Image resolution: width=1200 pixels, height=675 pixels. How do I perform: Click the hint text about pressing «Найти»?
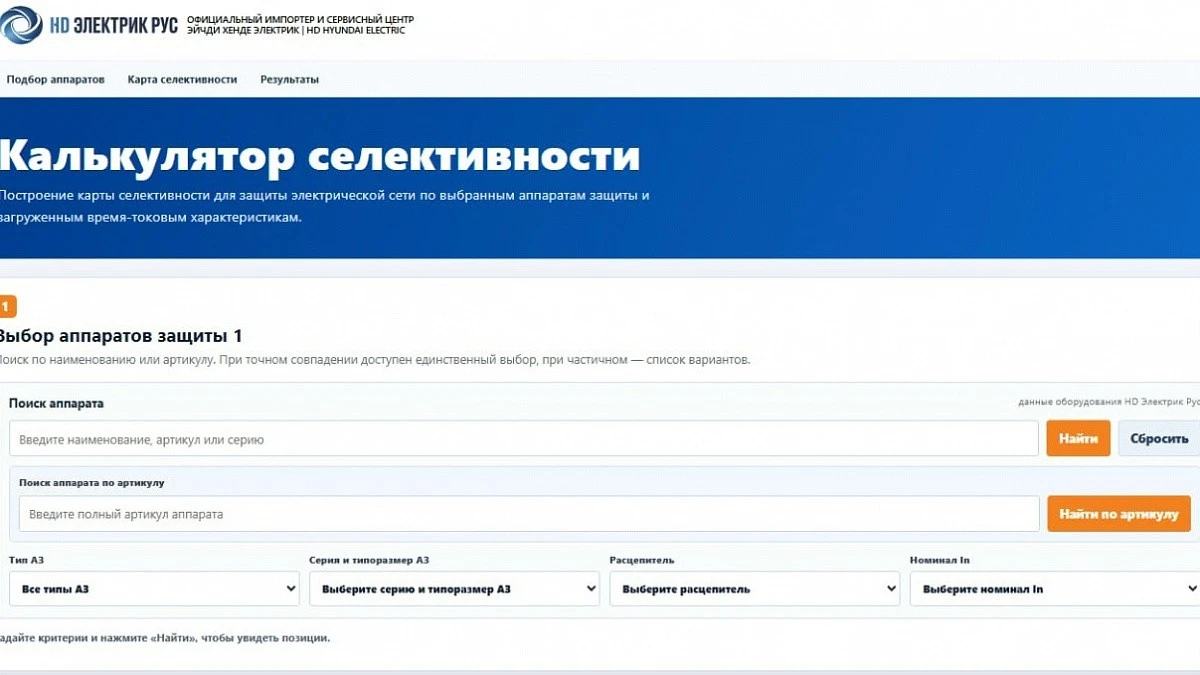(x=164, y=637)
